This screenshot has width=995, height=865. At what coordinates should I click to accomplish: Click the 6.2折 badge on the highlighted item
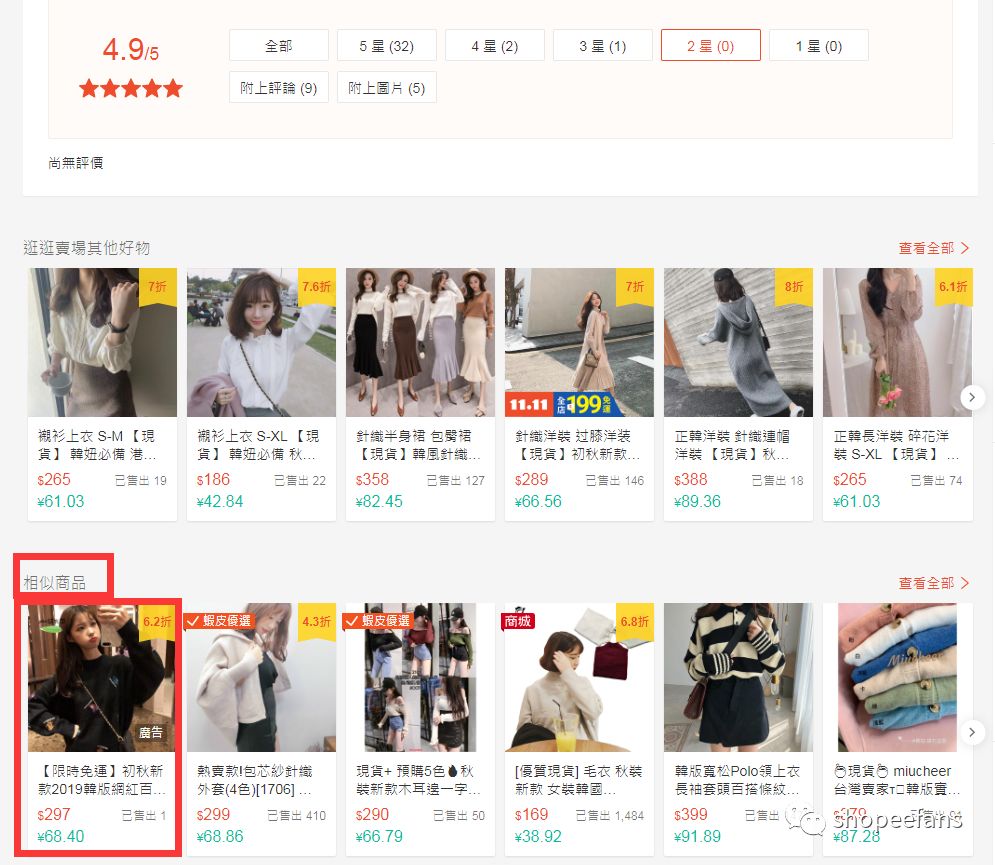[x=159, y=621]
